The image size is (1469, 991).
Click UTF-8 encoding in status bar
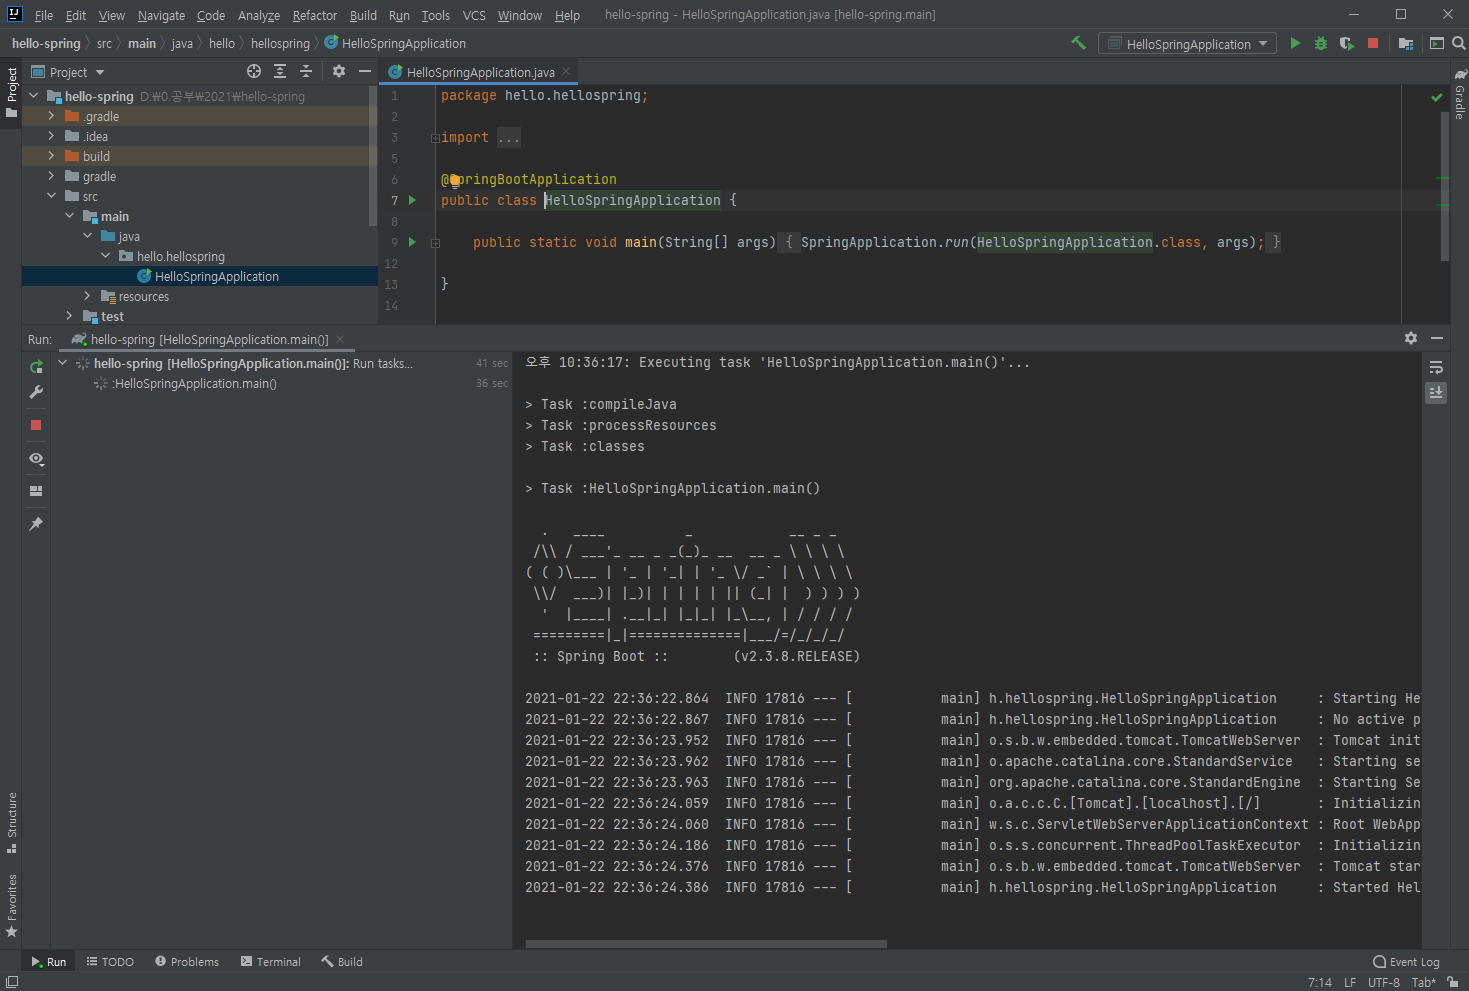(x=1384, y=982)
